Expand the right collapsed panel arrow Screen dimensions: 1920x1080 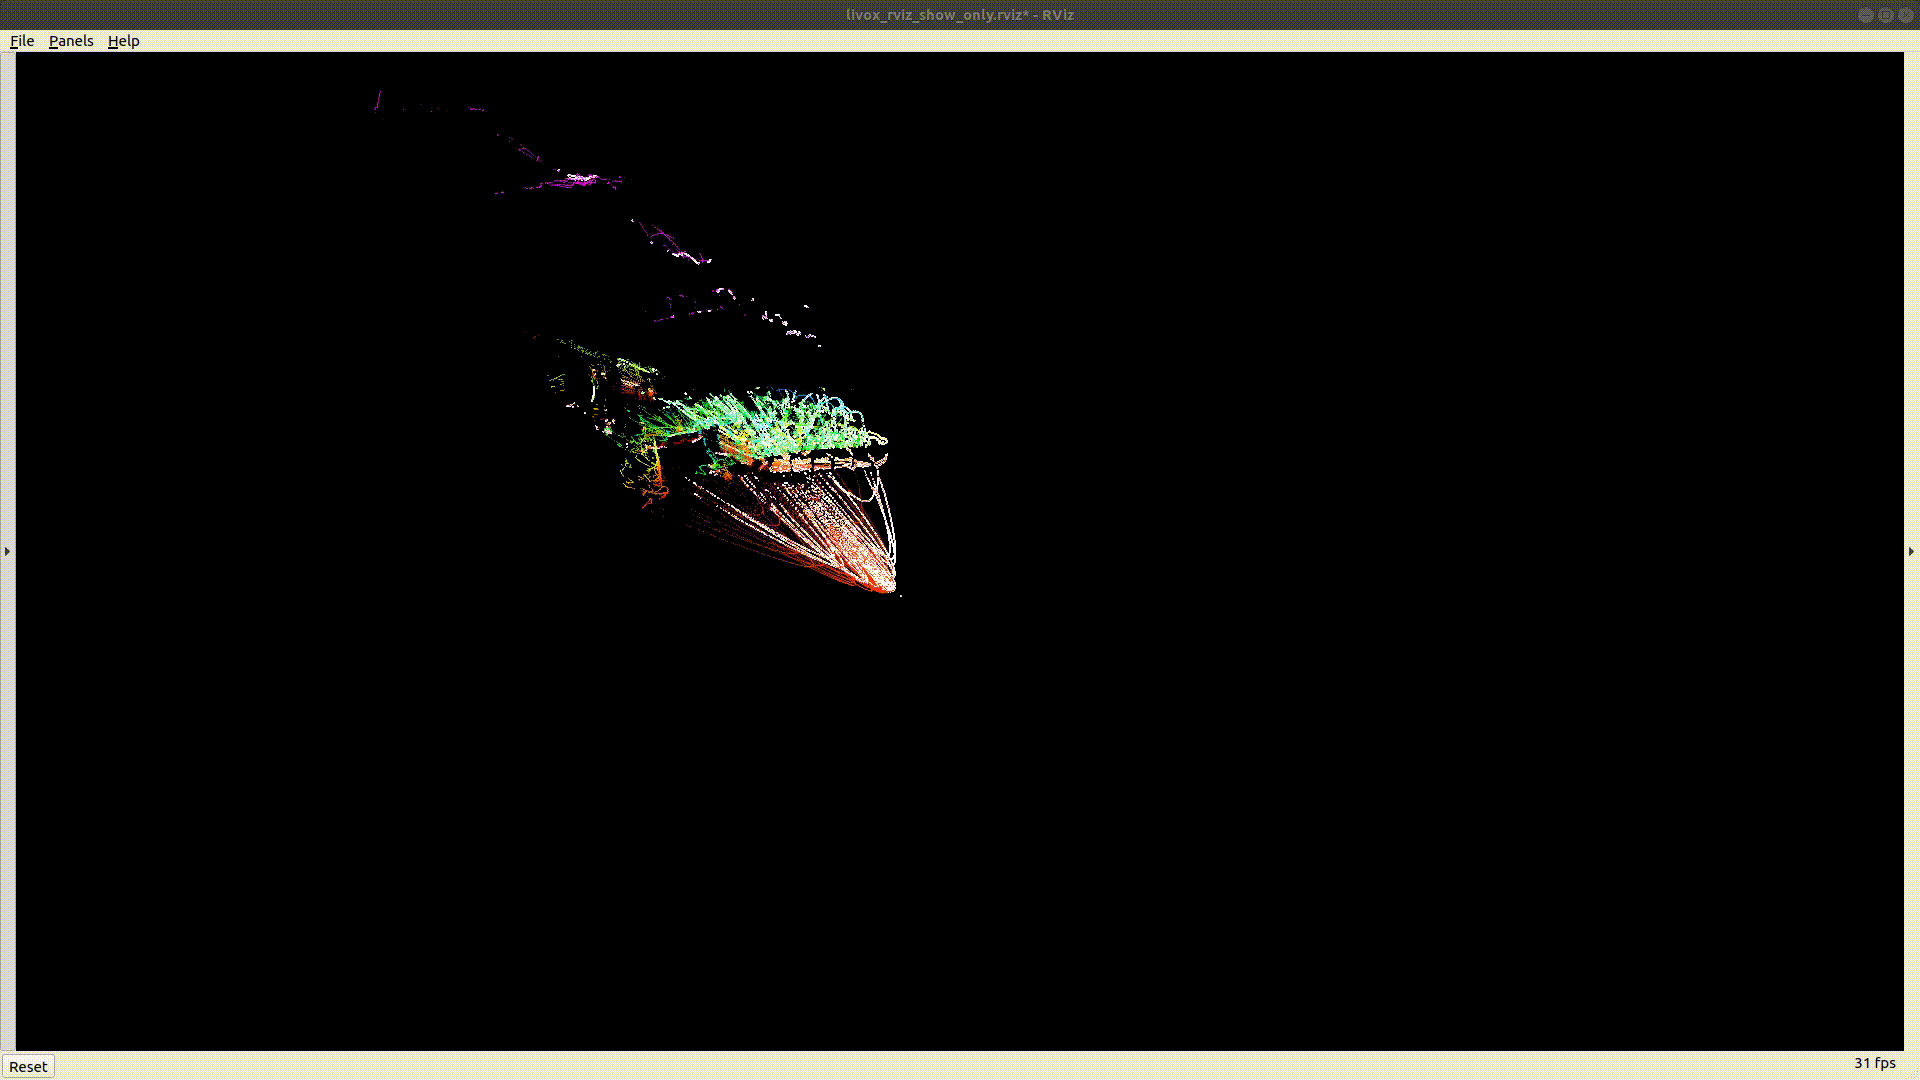pyautogui.click(x=1911, y=551)
